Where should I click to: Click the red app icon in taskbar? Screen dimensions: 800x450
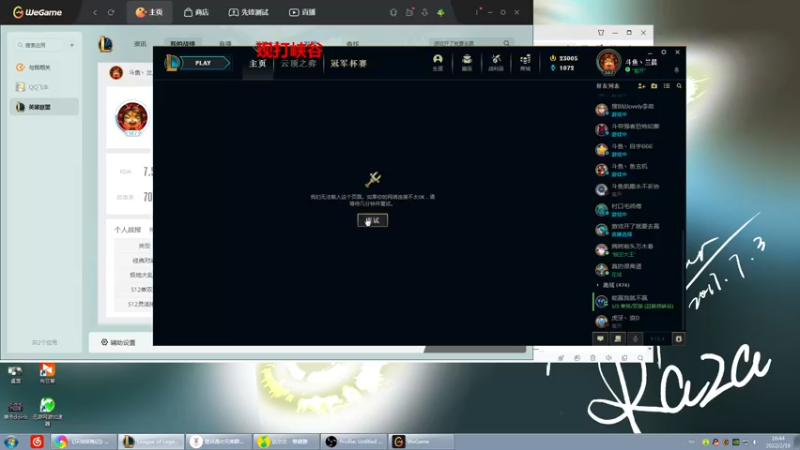tap(37, 441)
